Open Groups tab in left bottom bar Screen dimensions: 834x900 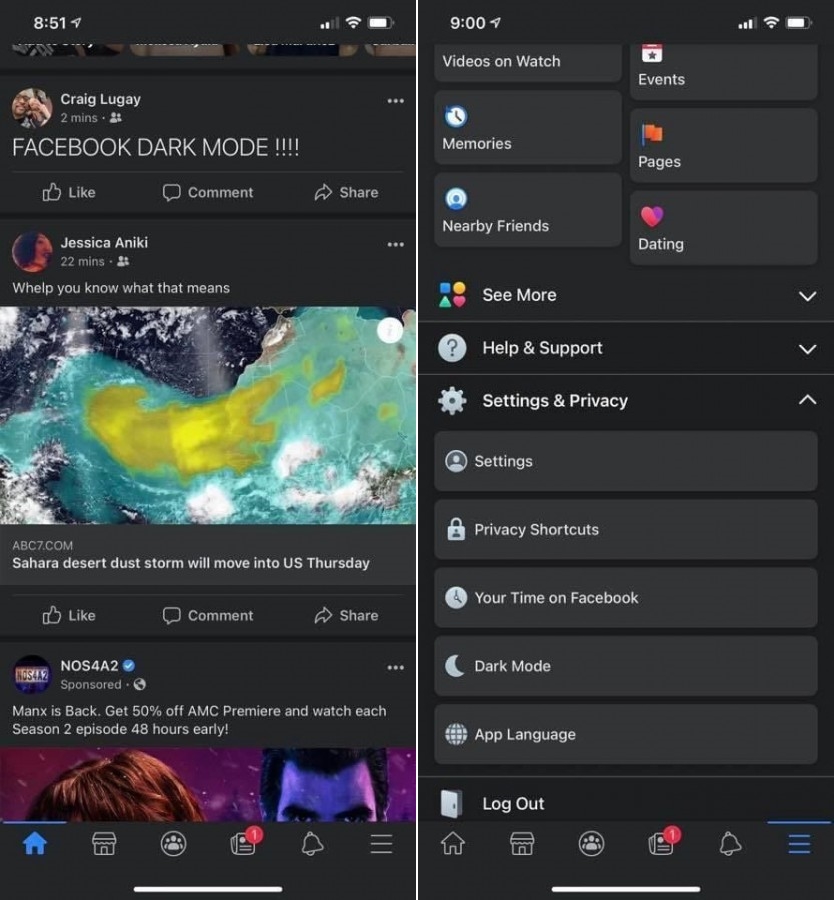(x=173, y=844)
